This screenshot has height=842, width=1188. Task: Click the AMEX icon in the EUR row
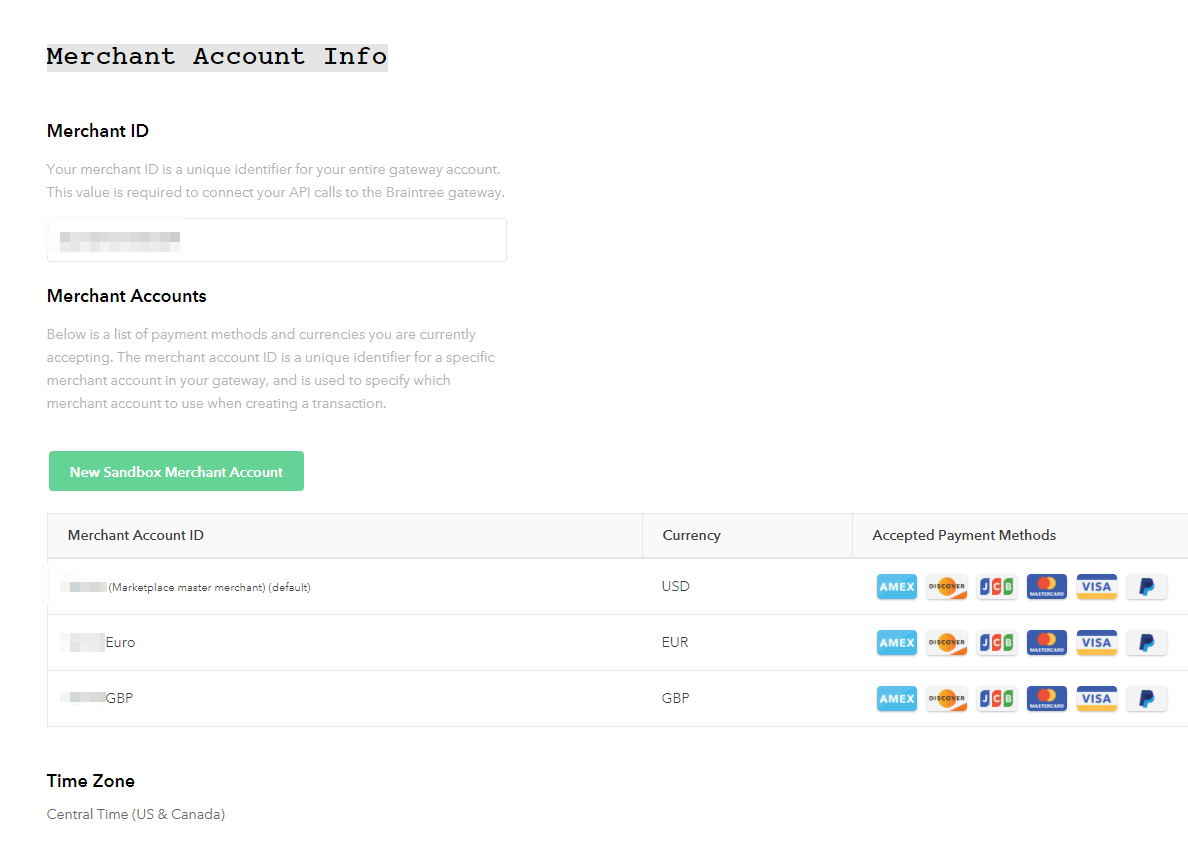tap(896, 643)
